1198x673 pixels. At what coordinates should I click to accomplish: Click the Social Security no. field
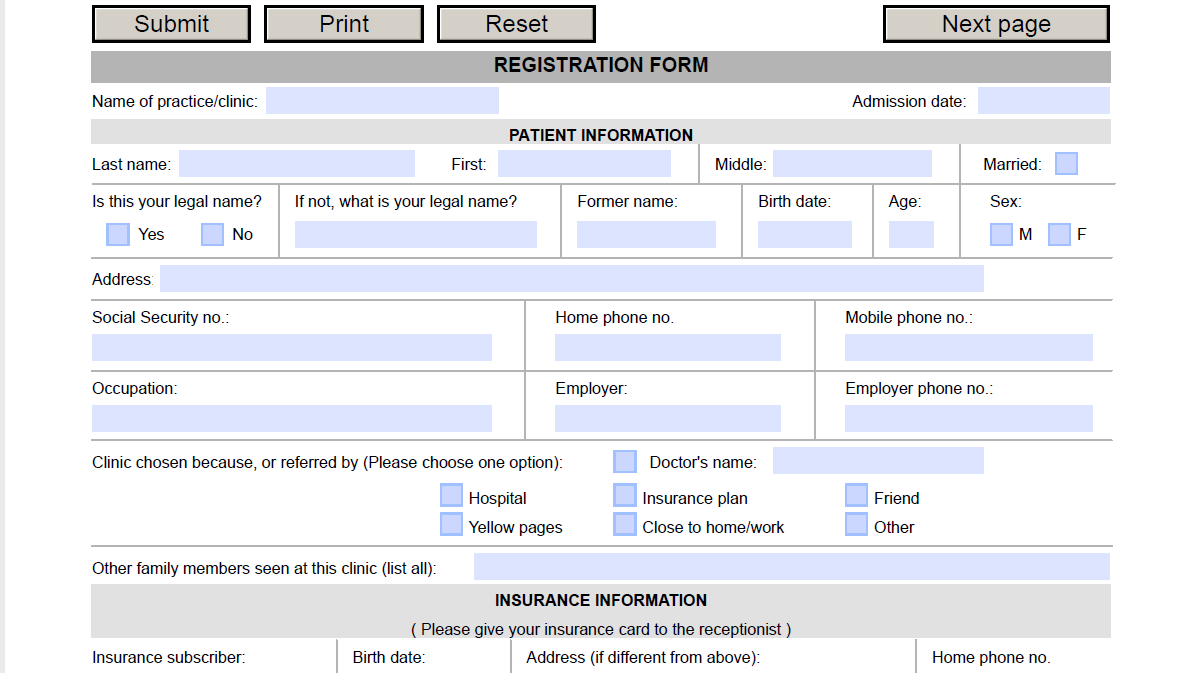pyautogui.click(x=292, y=348)
